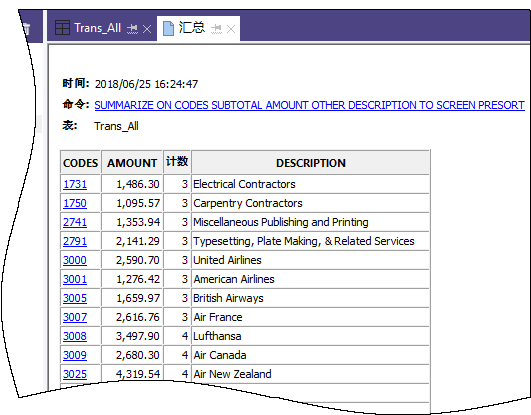531x415 pixels.
Task: Open code 1731 link
Action: pos(75,184)
